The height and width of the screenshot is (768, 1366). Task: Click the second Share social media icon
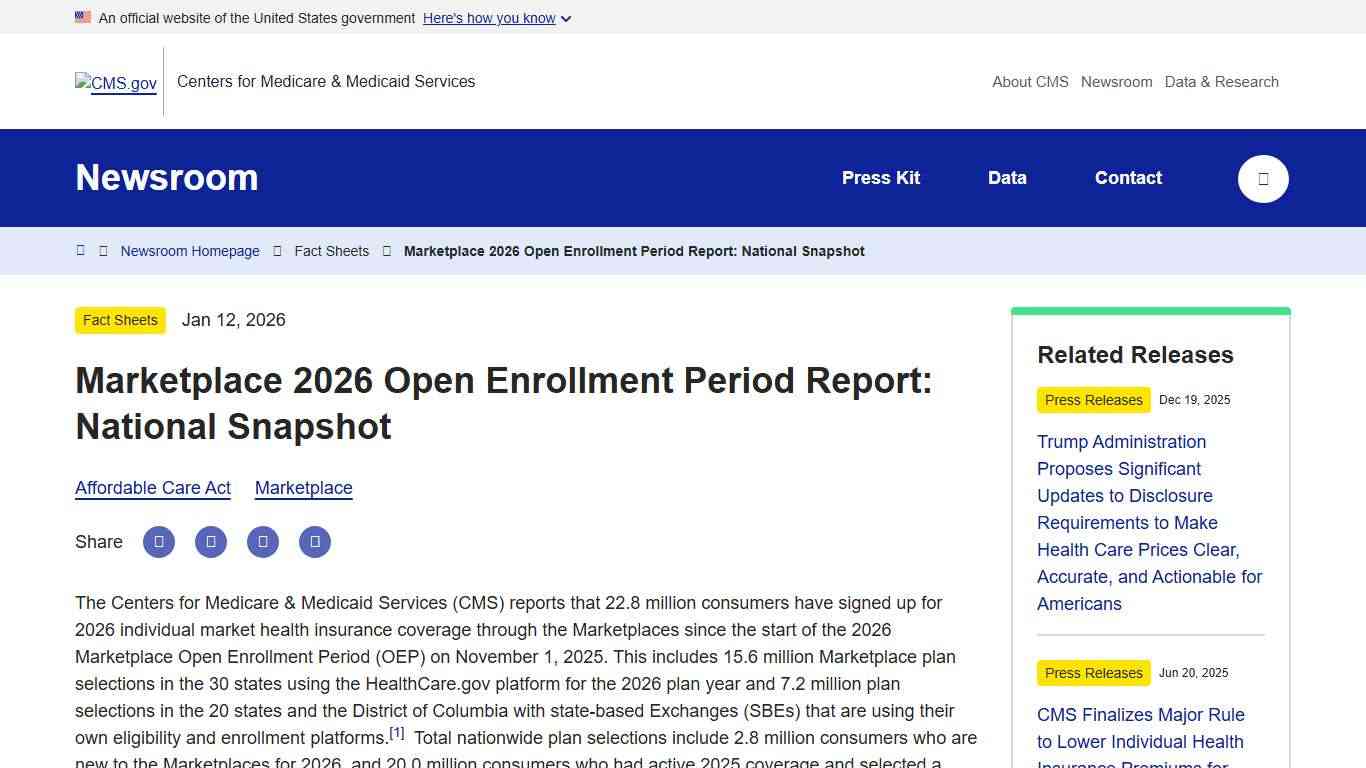point(211,541)
